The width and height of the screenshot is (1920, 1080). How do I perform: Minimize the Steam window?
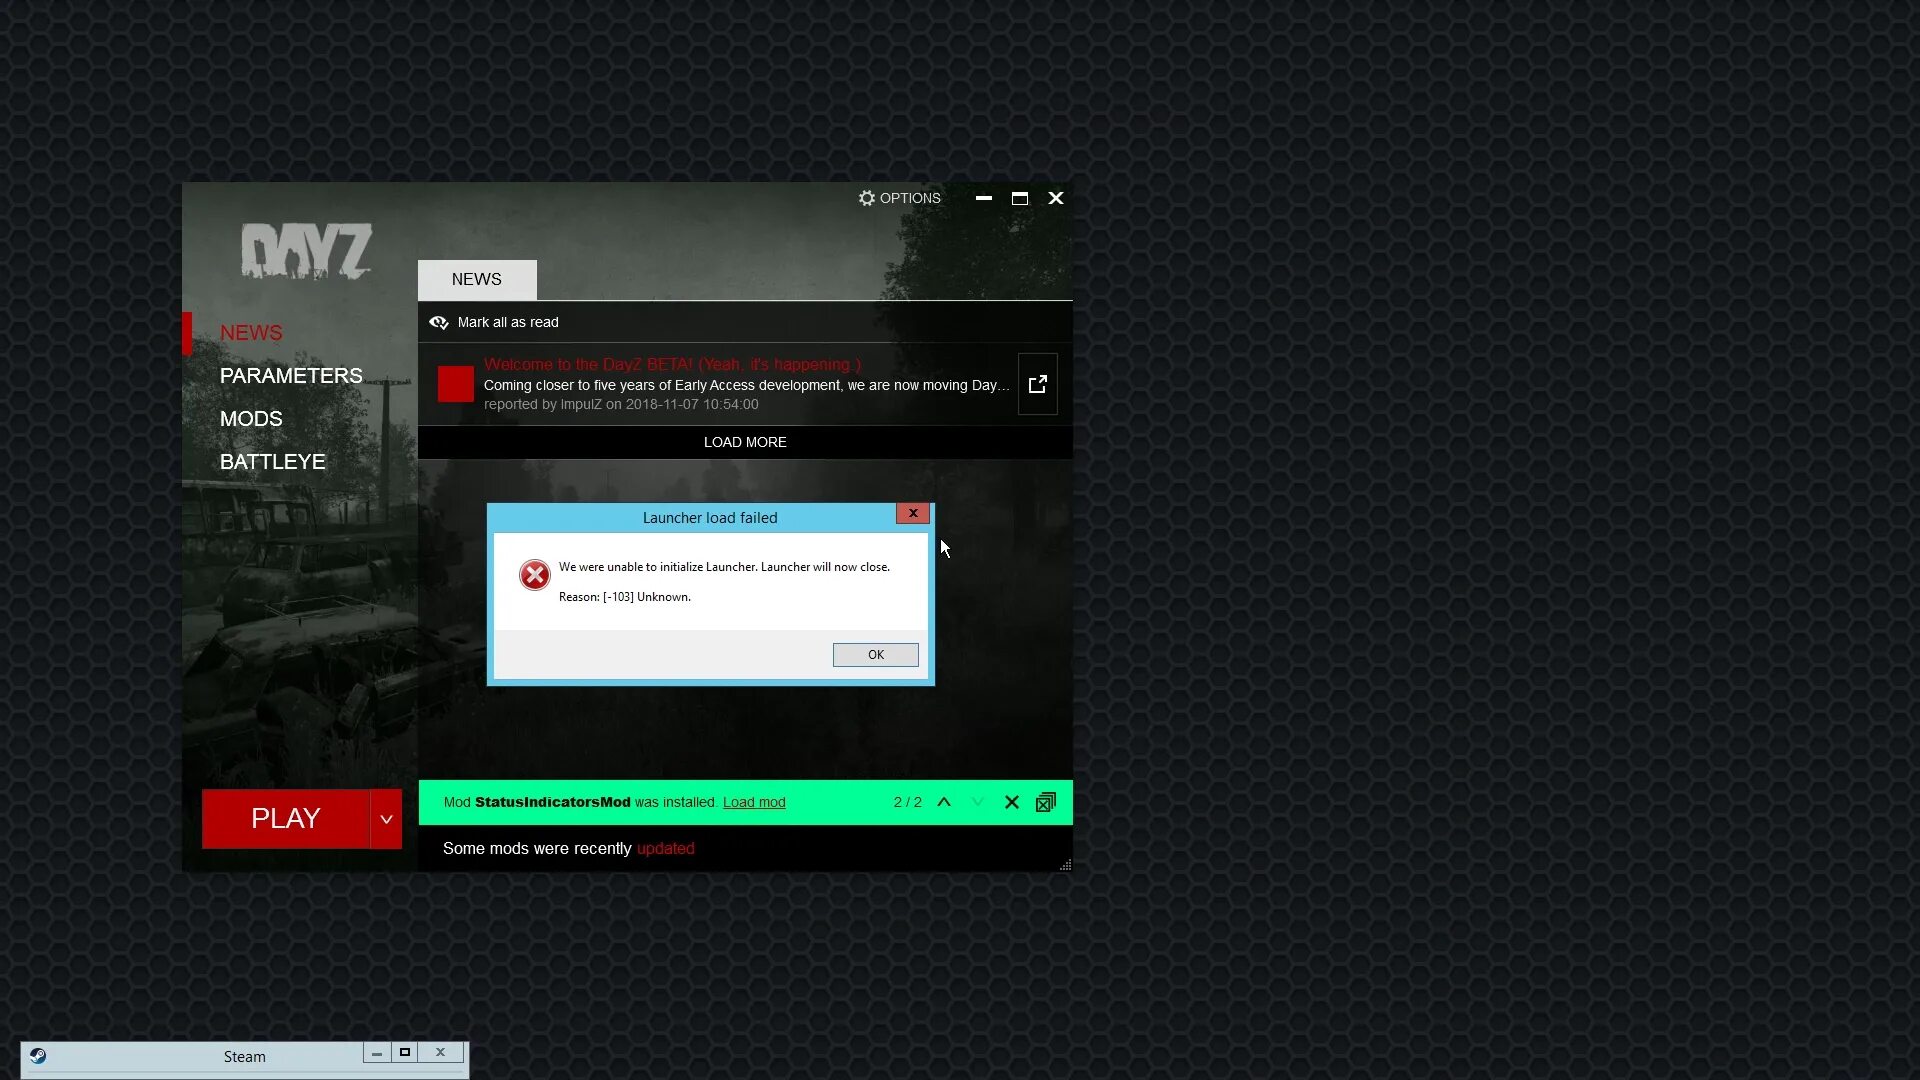coord(377,1053)
